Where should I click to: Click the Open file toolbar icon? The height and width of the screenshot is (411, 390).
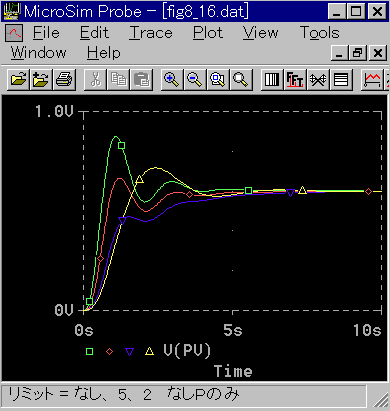[18, 80]
